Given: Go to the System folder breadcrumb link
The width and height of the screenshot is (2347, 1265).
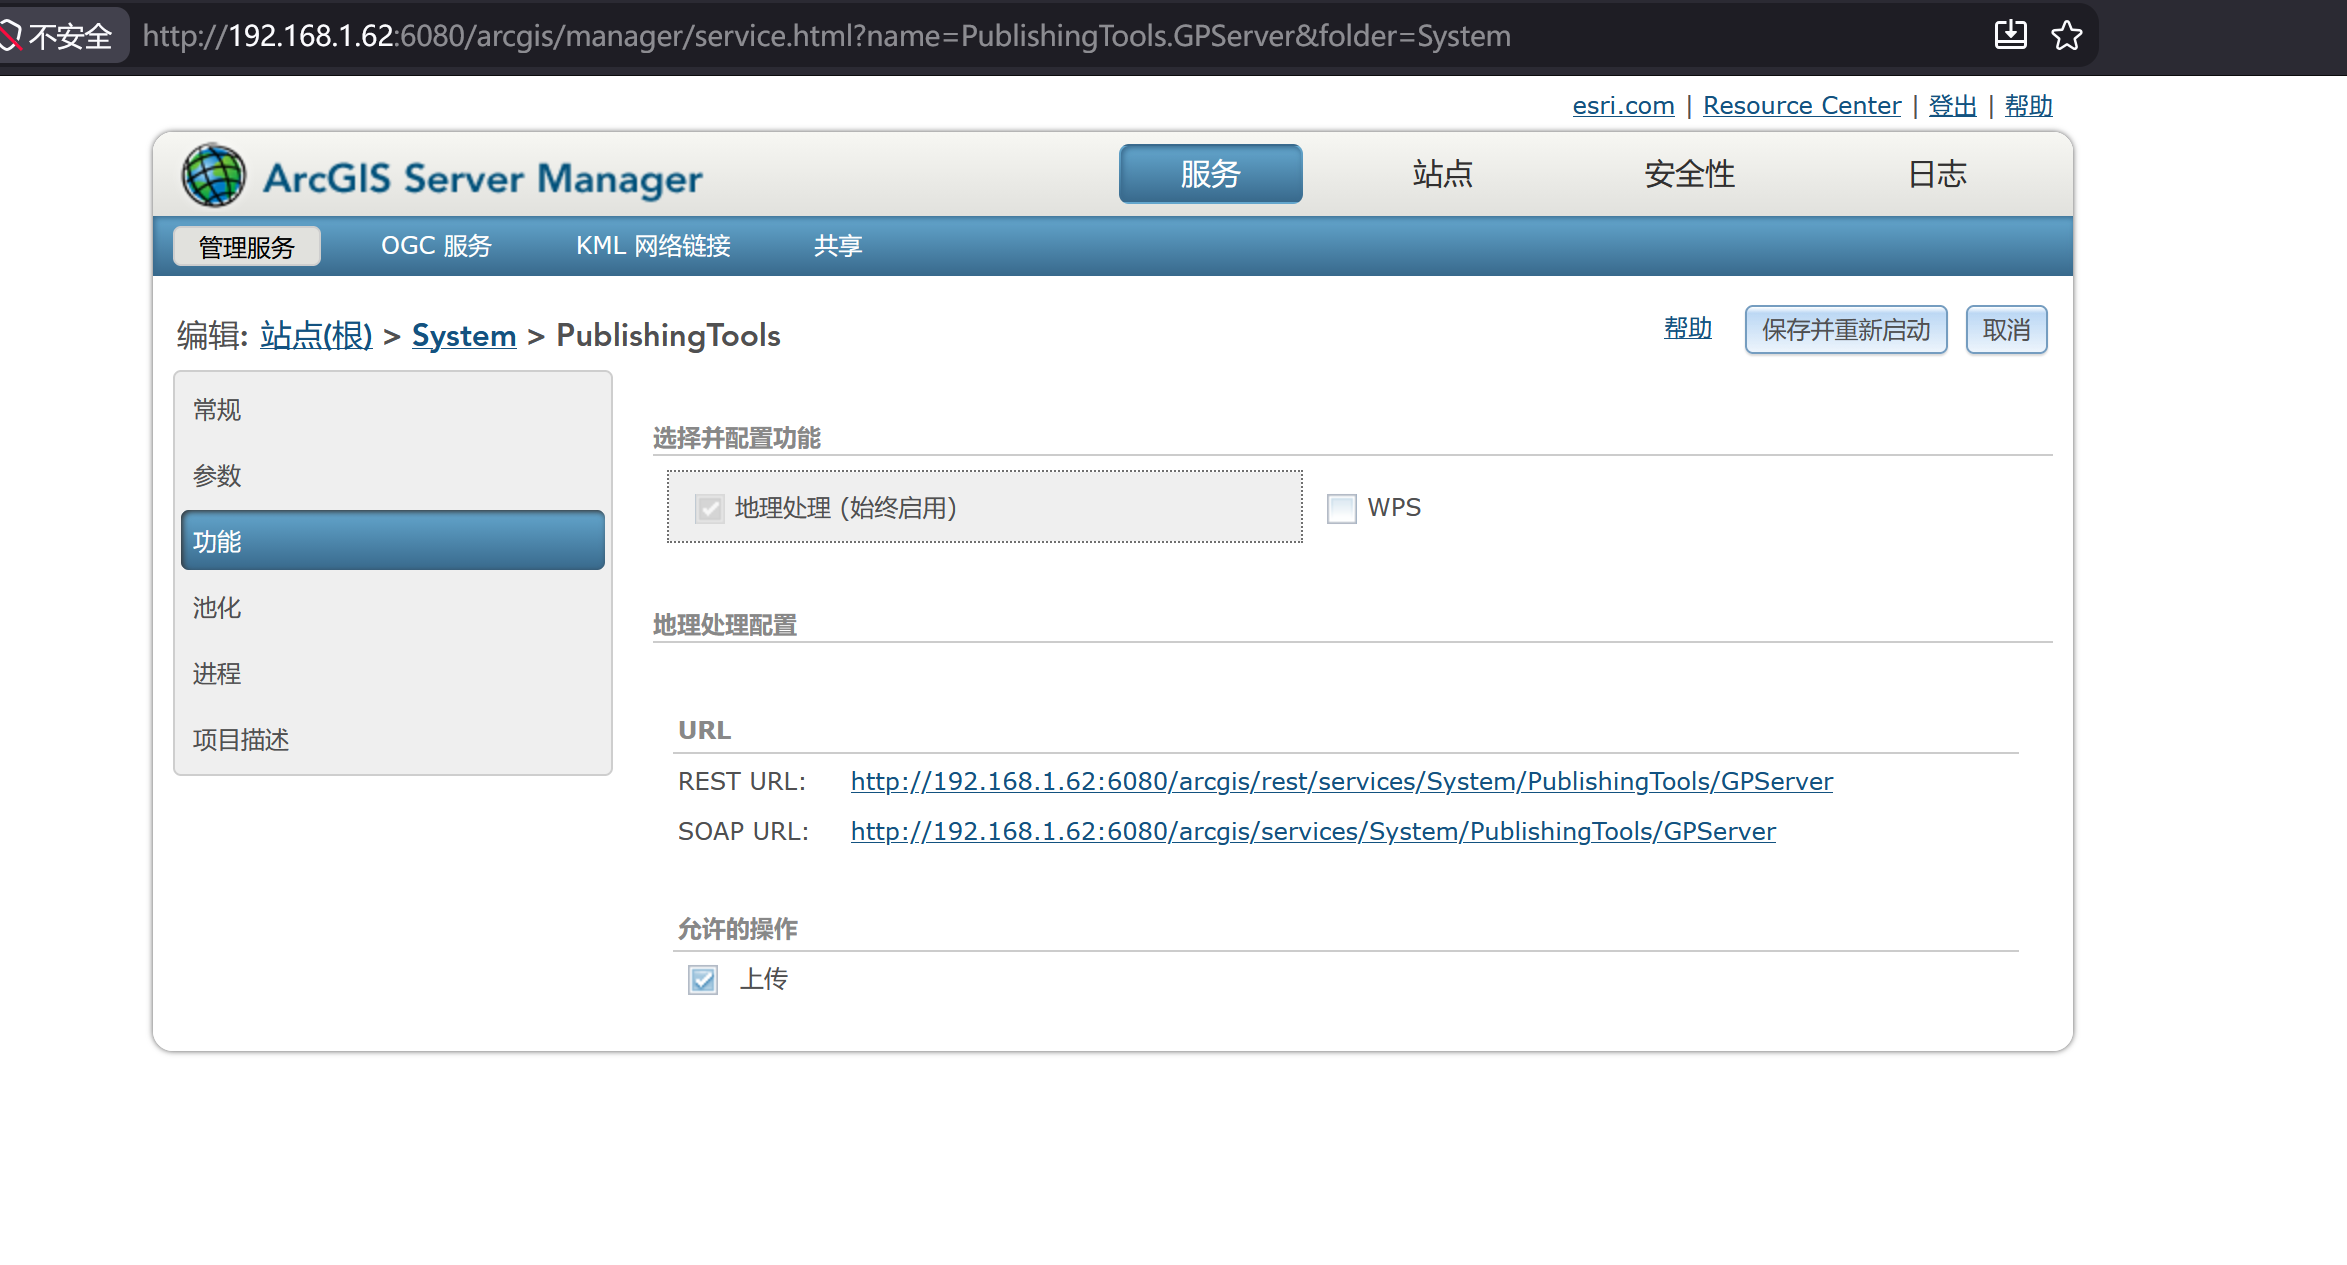Looking at the screenshot, I should pos(464,335).
